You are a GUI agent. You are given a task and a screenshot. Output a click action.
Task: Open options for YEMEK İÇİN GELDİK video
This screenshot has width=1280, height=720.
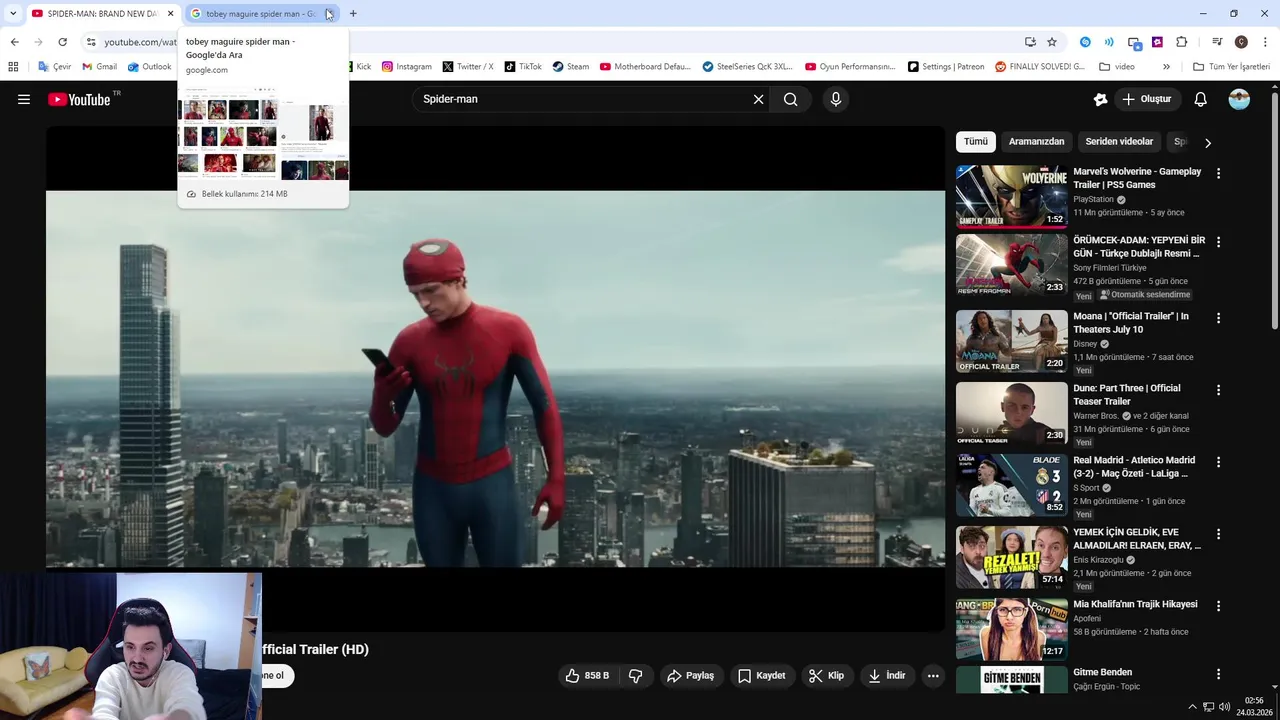[x=1218, y=534]
